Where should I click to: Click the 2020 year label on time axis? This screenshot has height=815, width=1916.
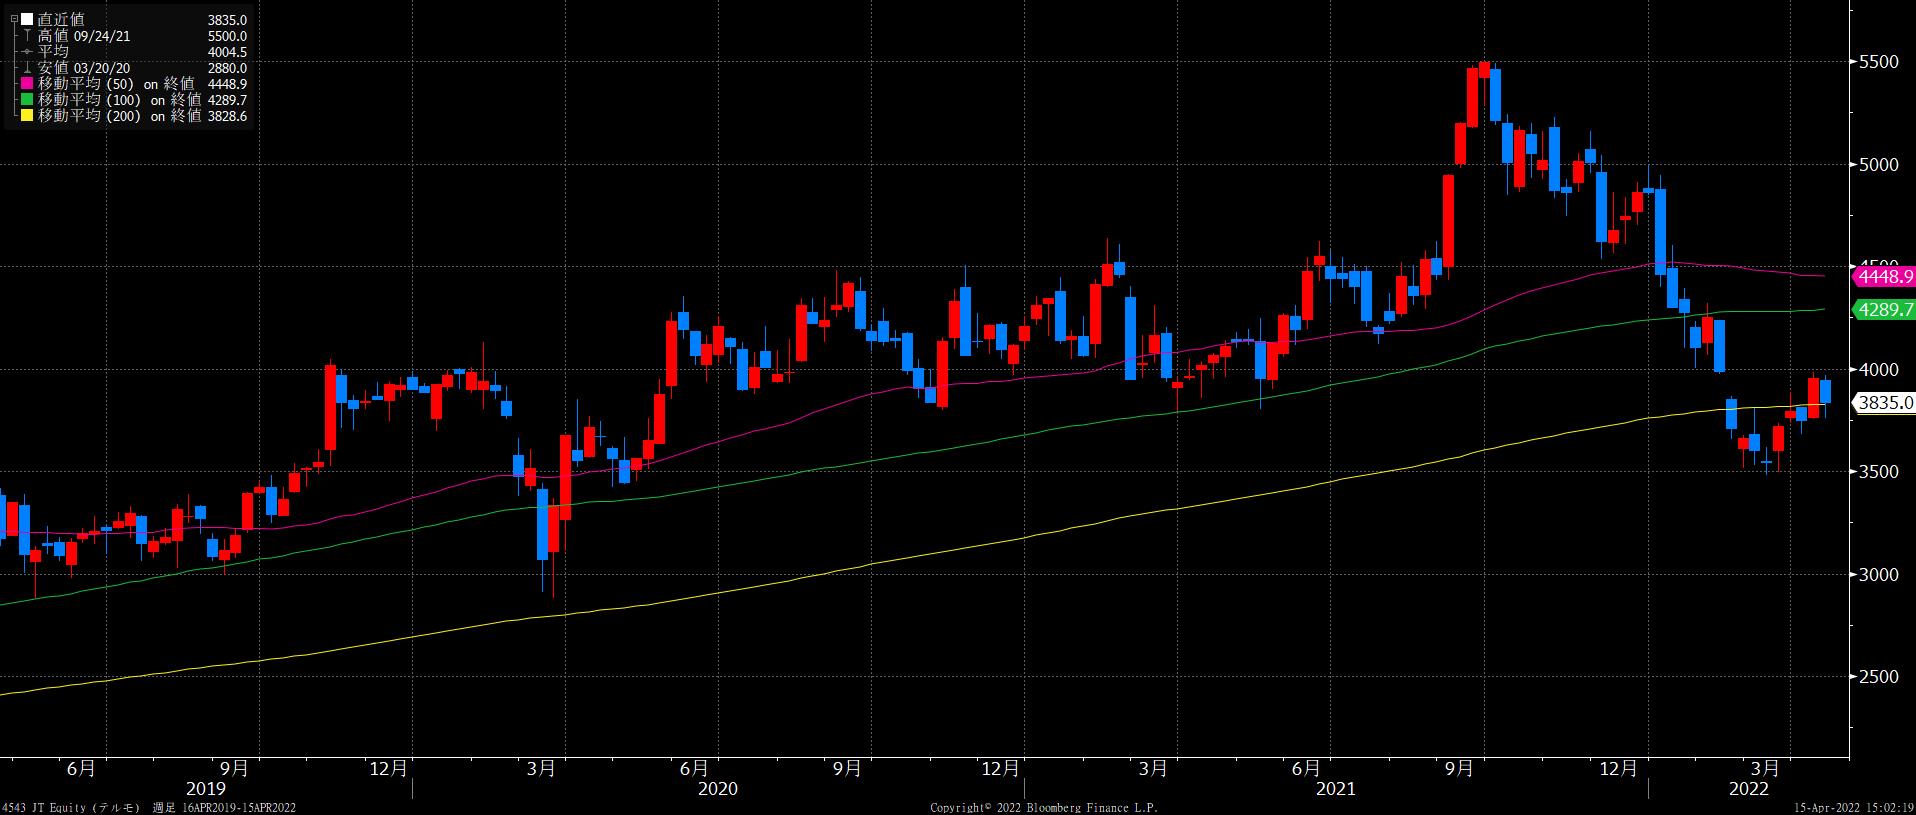pos(717,789)
